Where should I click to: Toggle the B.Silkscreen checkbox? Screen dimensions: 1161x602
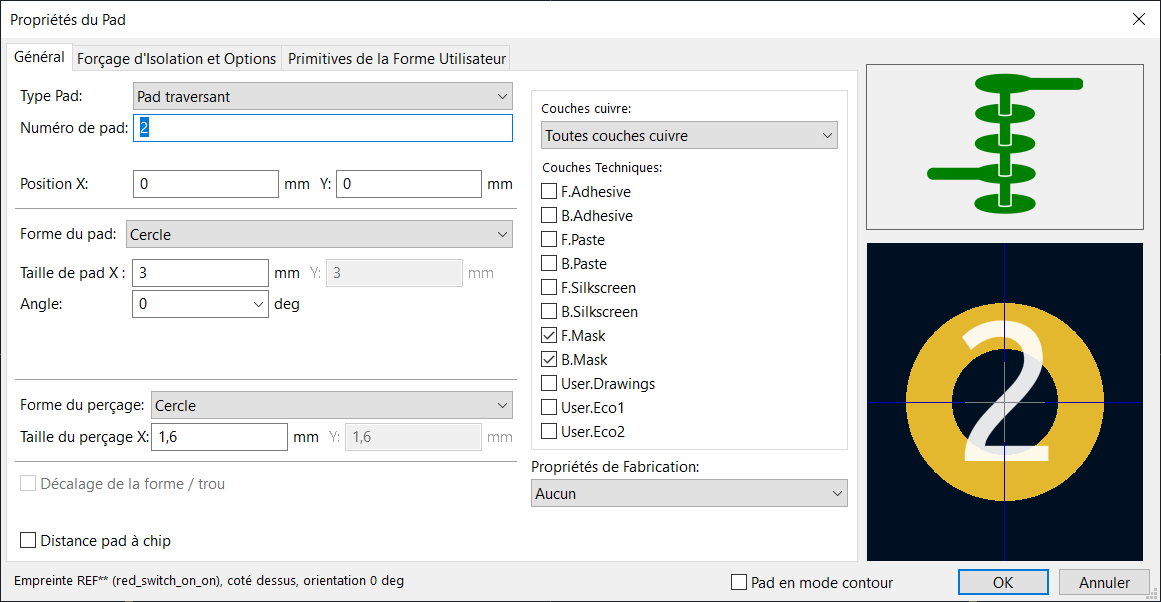coord(549,312)
